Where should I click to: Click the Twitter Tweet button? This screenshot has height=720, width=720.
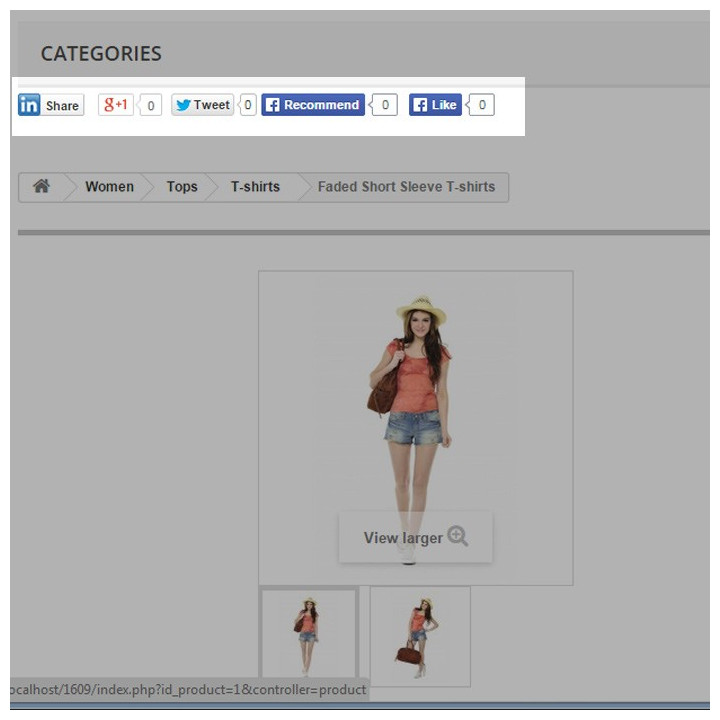pyautogui.click(x=202, y=105)
